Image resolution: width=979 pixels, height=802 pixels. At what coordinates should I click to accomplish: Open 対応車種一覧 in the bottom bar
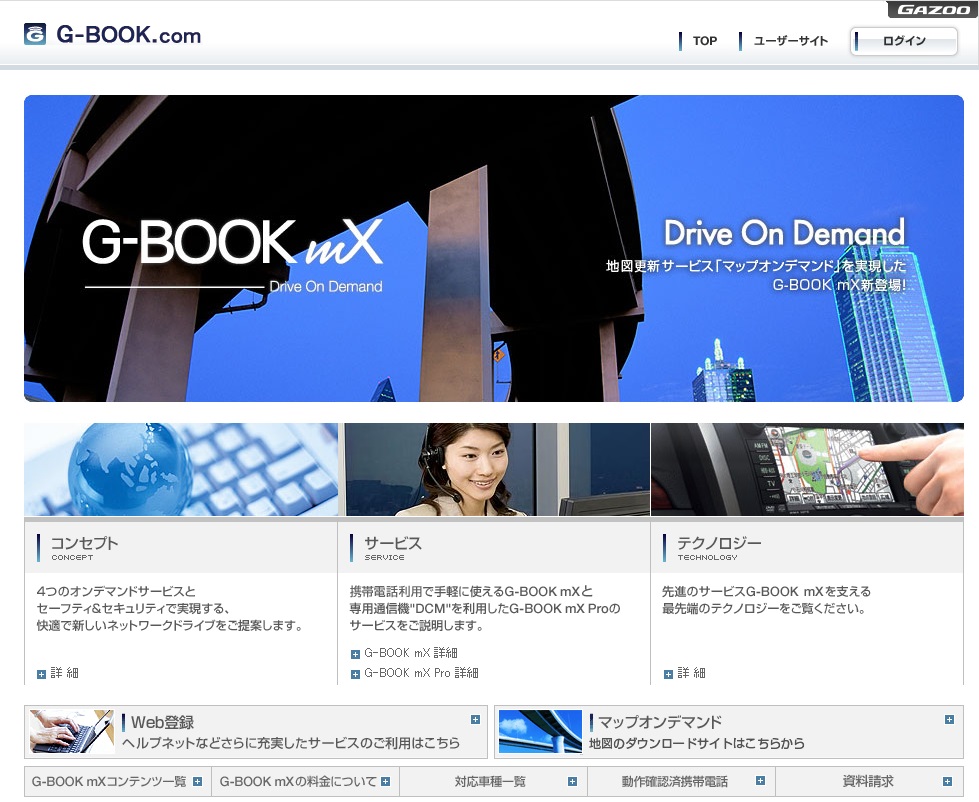tap(492, 782)
